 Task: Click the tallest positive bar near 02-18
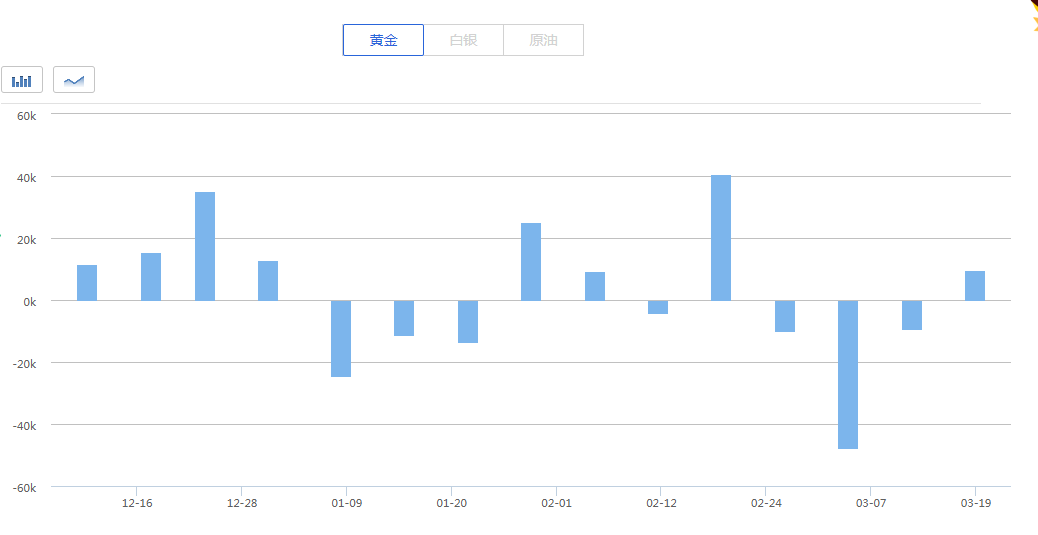pos(721,238)
